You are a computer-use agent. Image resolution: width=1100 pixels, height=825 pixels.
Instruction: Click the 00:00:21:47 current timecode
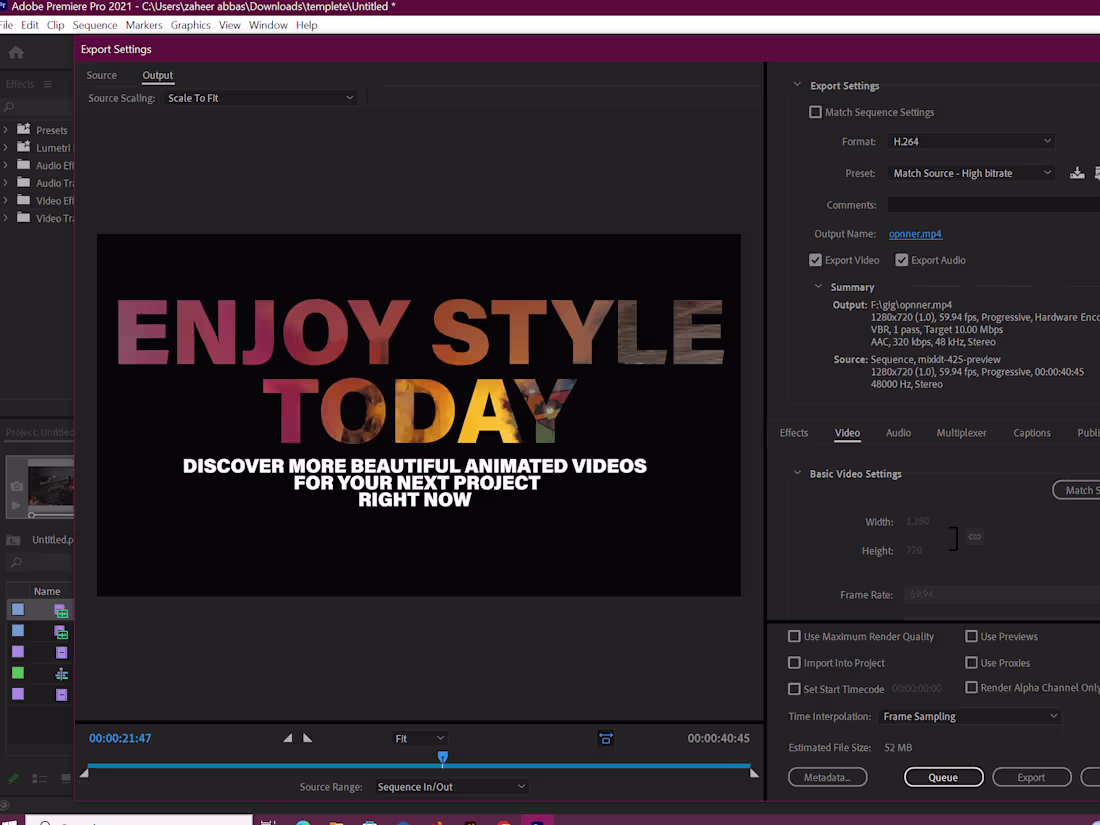point(120,738)
